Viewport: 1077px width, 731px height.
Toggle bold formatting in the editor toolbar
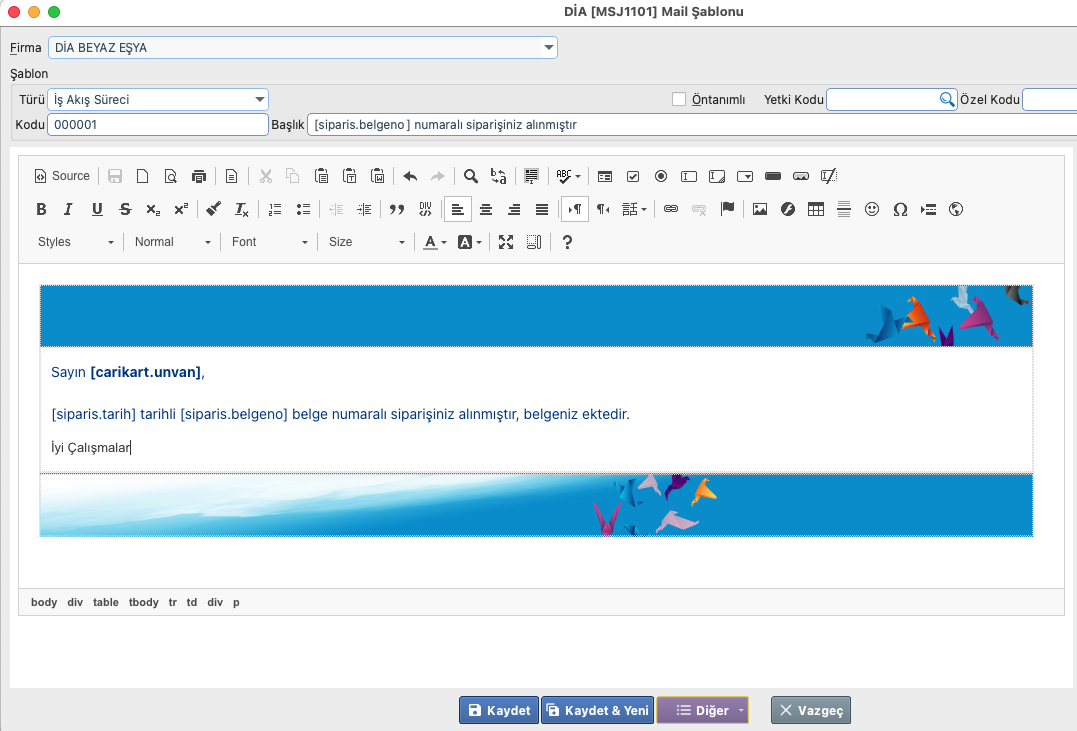[x=41, y=209]
